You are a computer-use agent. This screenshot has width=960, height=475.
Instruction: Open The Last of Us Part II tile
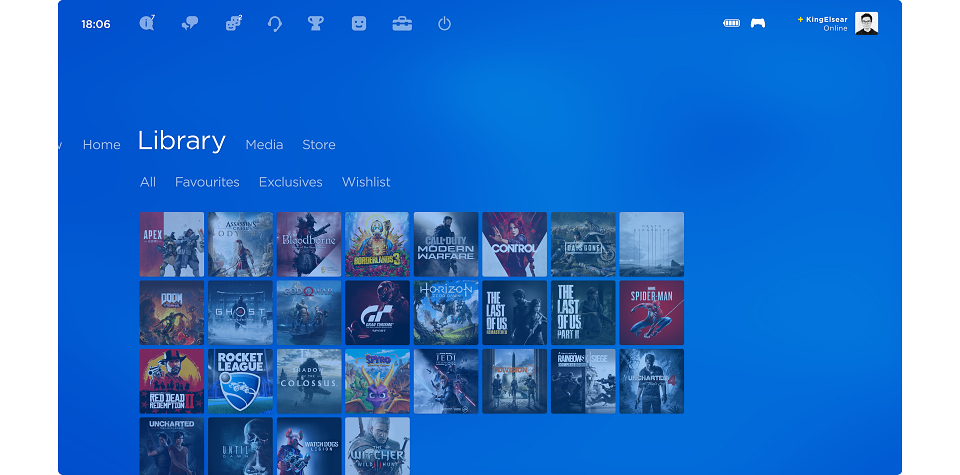[583, 313]
